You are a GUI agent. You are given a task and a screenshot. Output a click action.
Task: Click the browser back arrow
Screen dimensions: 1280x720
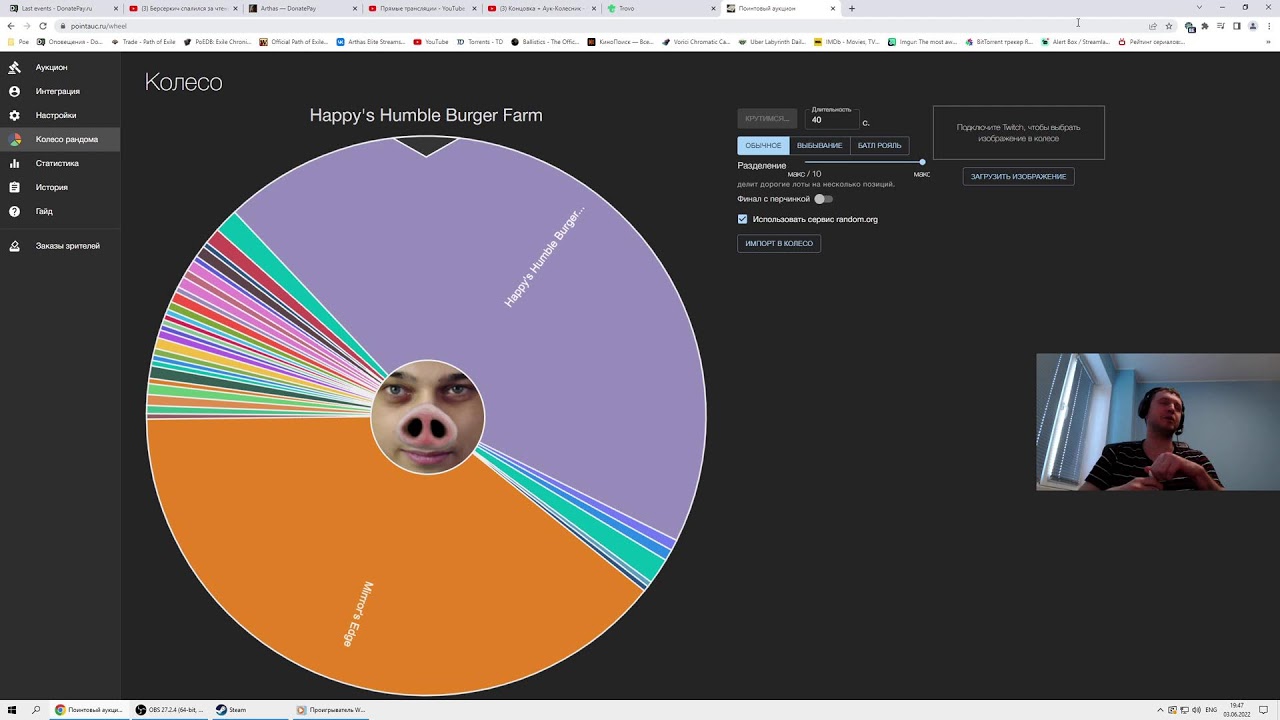tap(11, 26)
